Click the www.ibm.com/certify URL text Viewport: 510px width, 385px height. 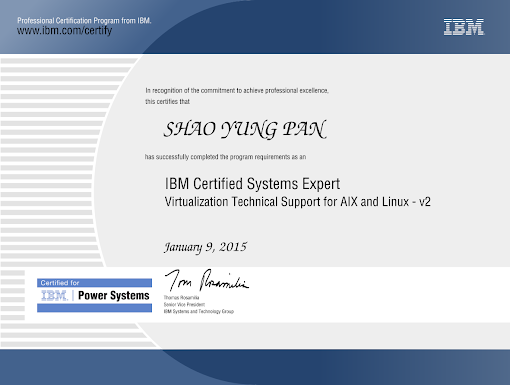point(65,31)
